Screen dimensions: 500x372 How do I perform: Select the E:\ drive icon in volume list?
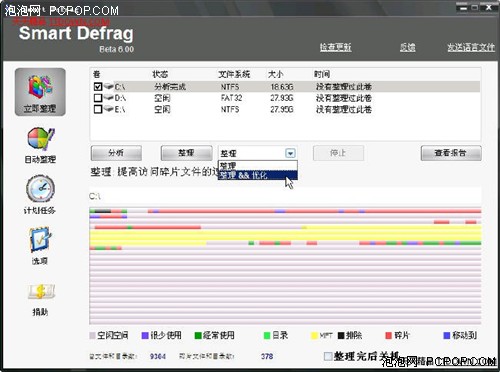109,109
